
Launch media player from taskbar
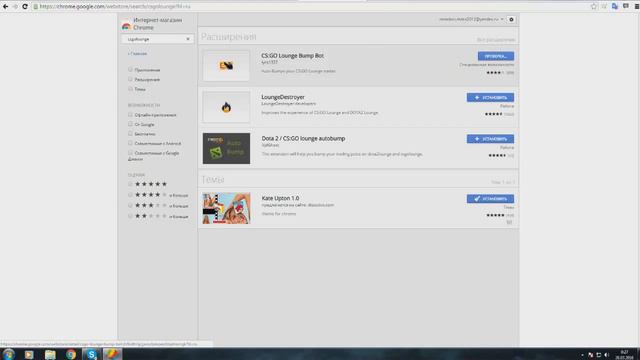tap(29, 354)
